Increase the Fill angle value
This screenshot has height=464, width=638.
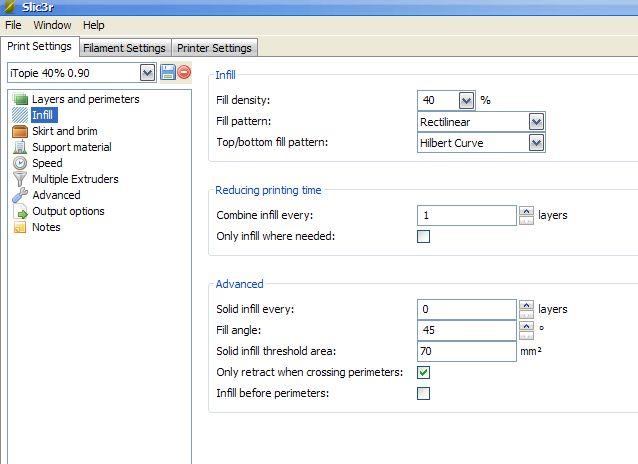click(x=527, y=326)
